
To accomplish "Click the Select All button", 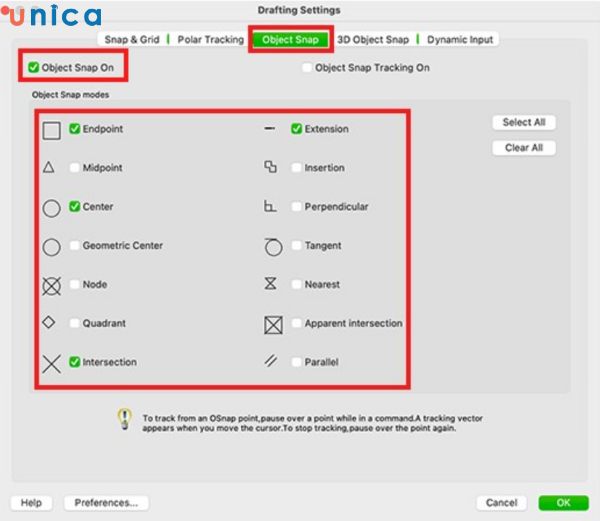I will pos(524,122).
